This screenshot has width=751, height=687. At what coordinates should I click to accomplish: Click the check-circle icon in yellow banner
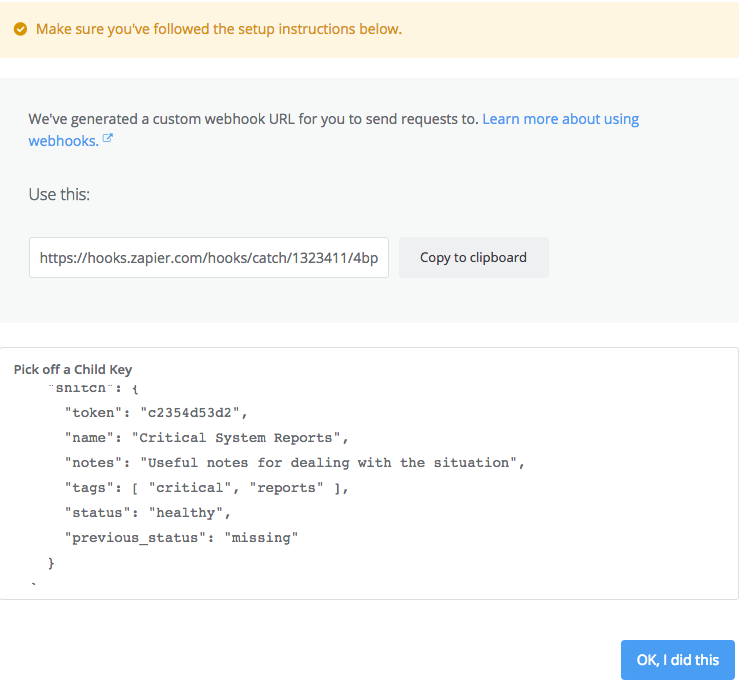coord(21,29)
